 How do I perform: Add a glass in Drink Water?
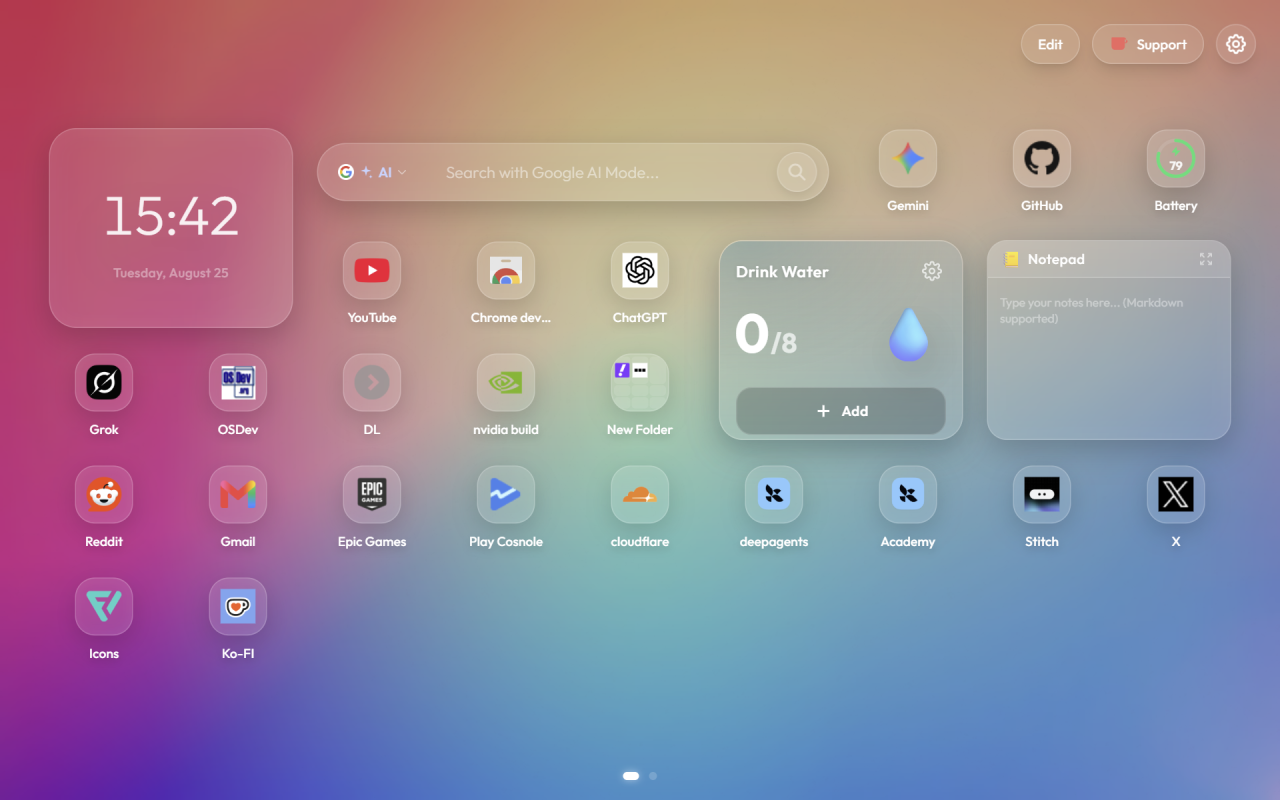[841, 411]
